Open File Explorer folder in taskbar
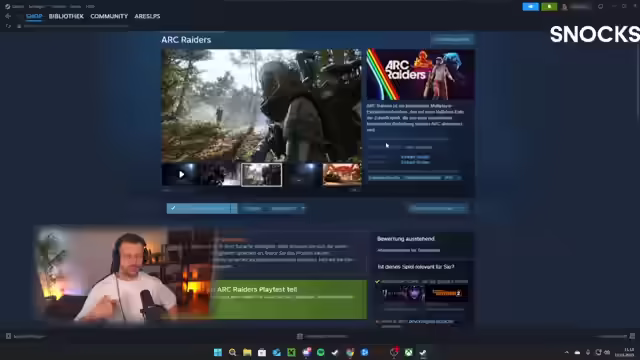 [x=247, y=352]
